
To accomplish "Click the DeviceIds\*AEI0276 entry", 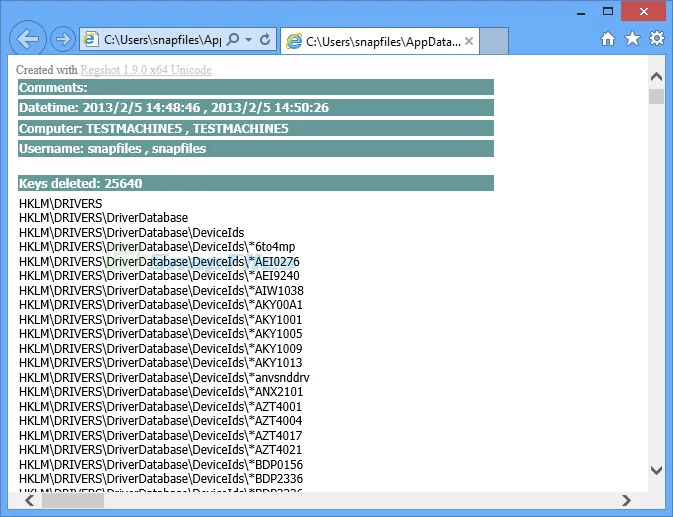I will pyautogui.click(x=159, y=261).
